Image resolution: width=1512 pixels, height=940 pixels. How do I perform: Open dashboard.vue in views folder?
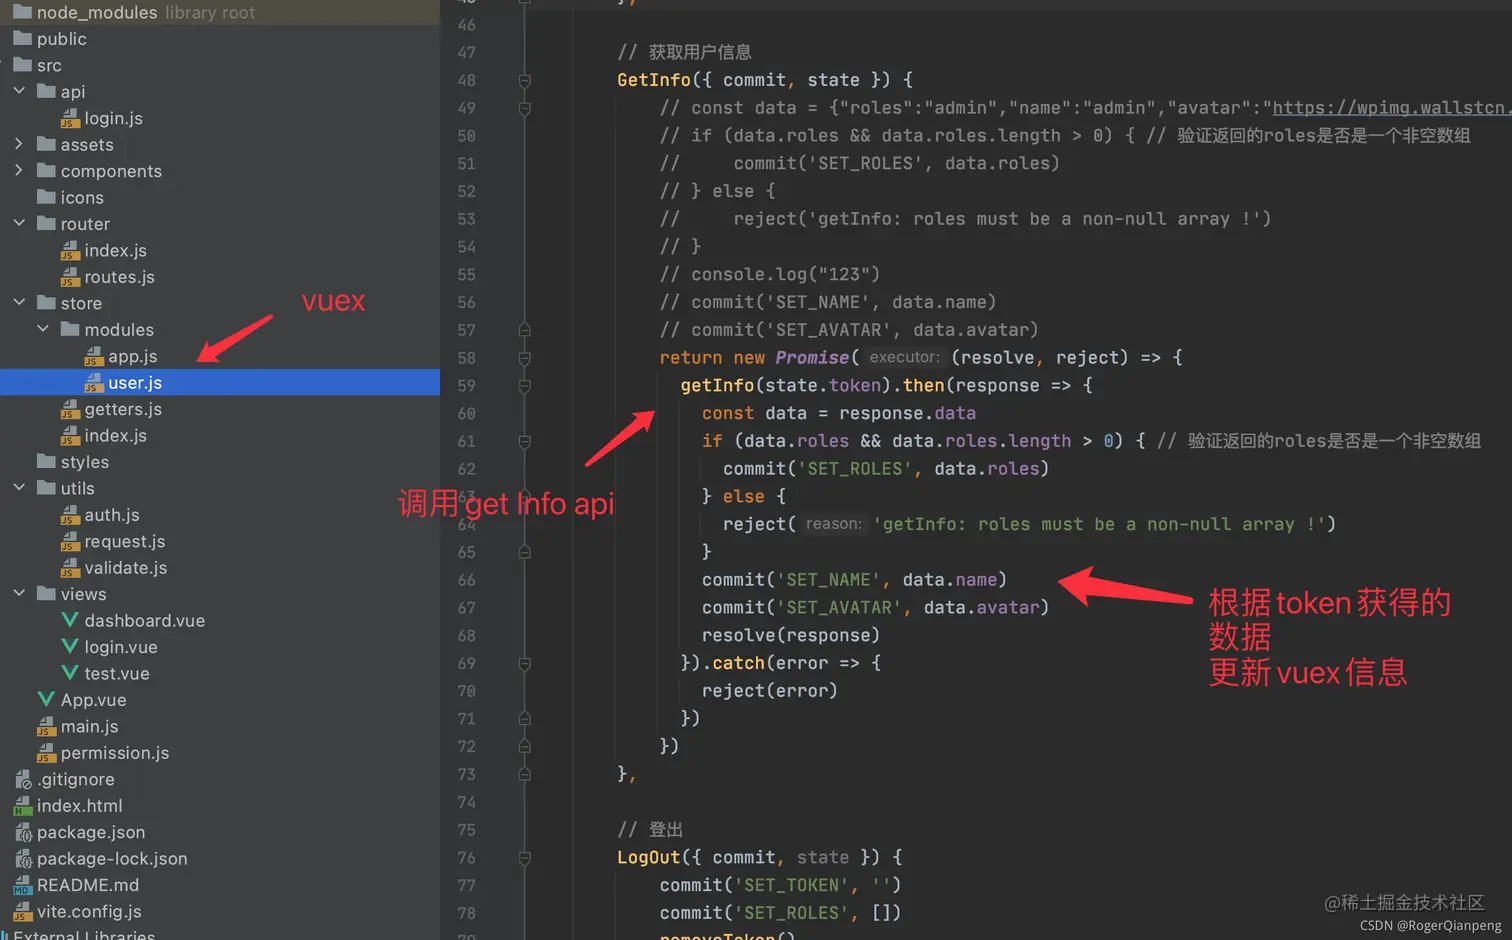tap(144, 620)
